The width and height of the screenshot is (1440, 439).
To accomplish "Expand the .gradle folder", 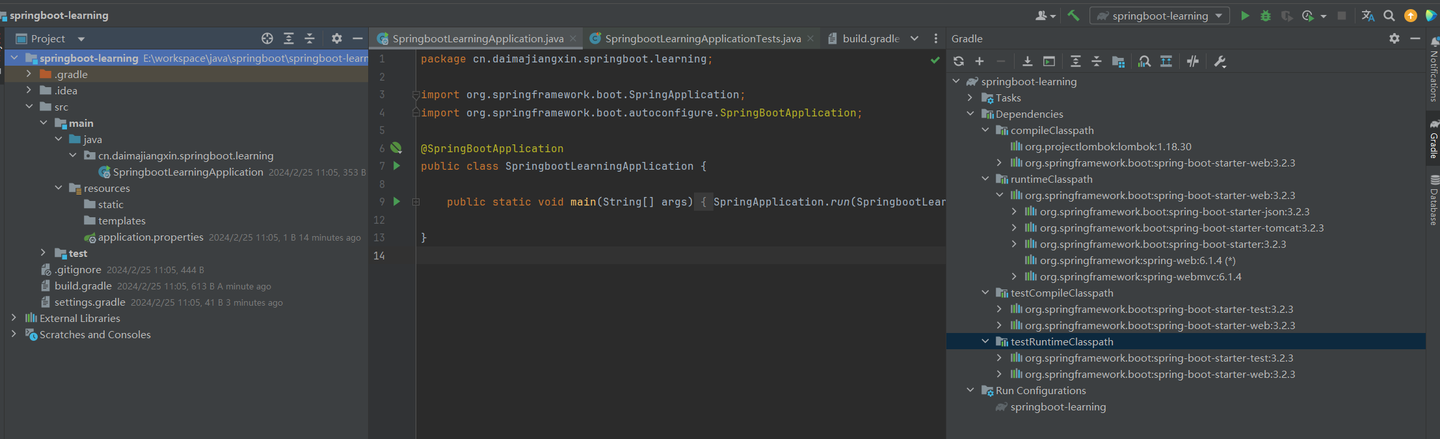I will coord(29,74).
